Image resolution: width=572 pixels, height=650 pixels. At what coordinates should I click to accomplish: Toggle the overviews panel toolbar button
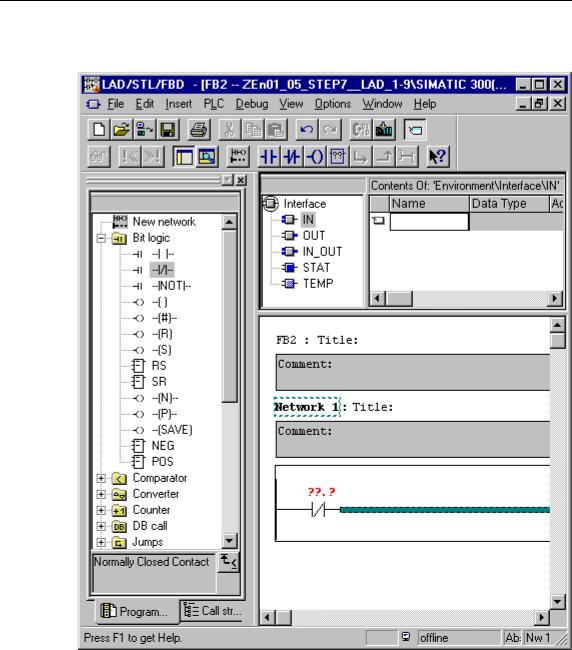click(184, 157)
